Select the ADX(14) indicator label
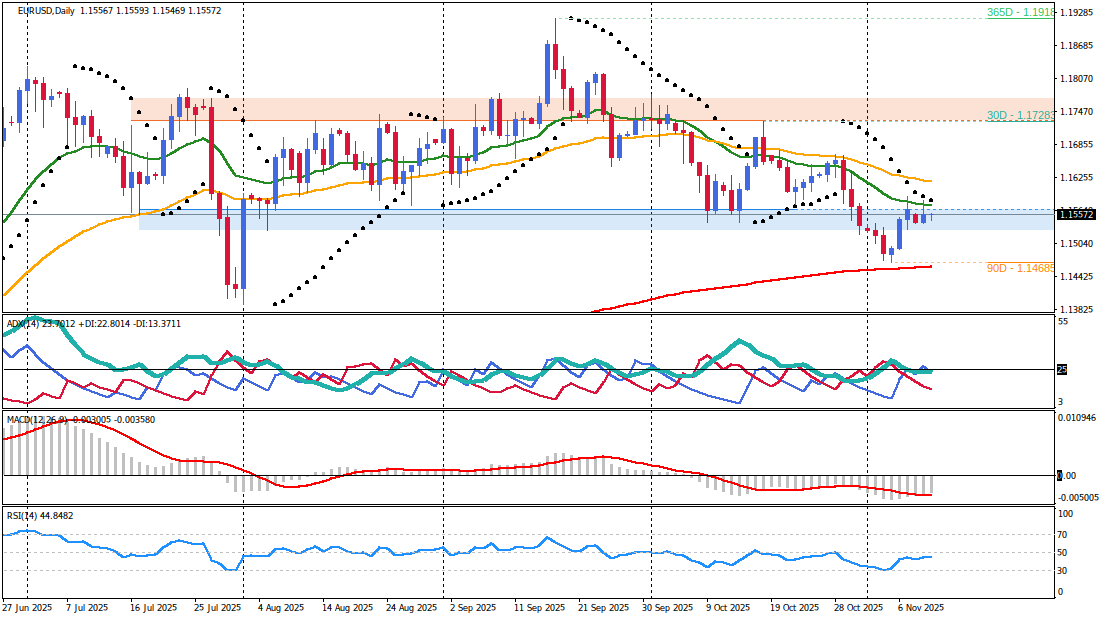Image resolution: width=1100 pixels, height=619 pixels. tap(93, 324)
